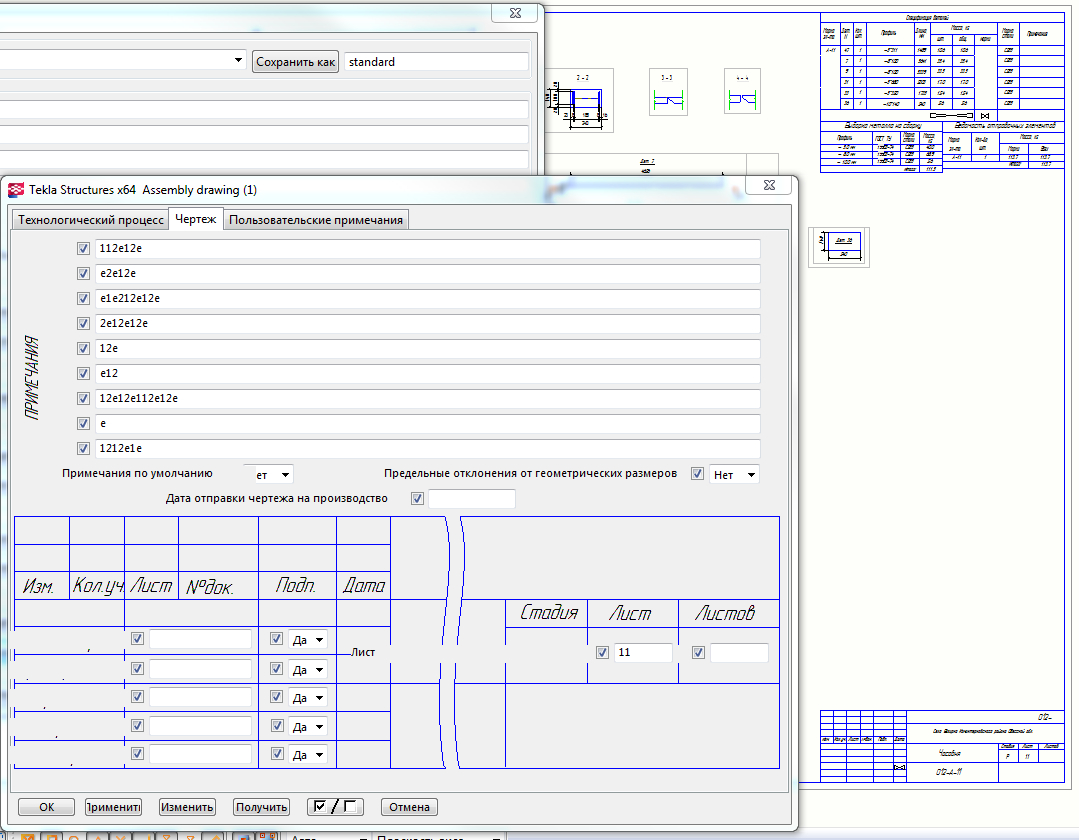The width and height of the screenshot is (1079, 840).
Task: Click the "standard" name input field
Action: [435, 62]
